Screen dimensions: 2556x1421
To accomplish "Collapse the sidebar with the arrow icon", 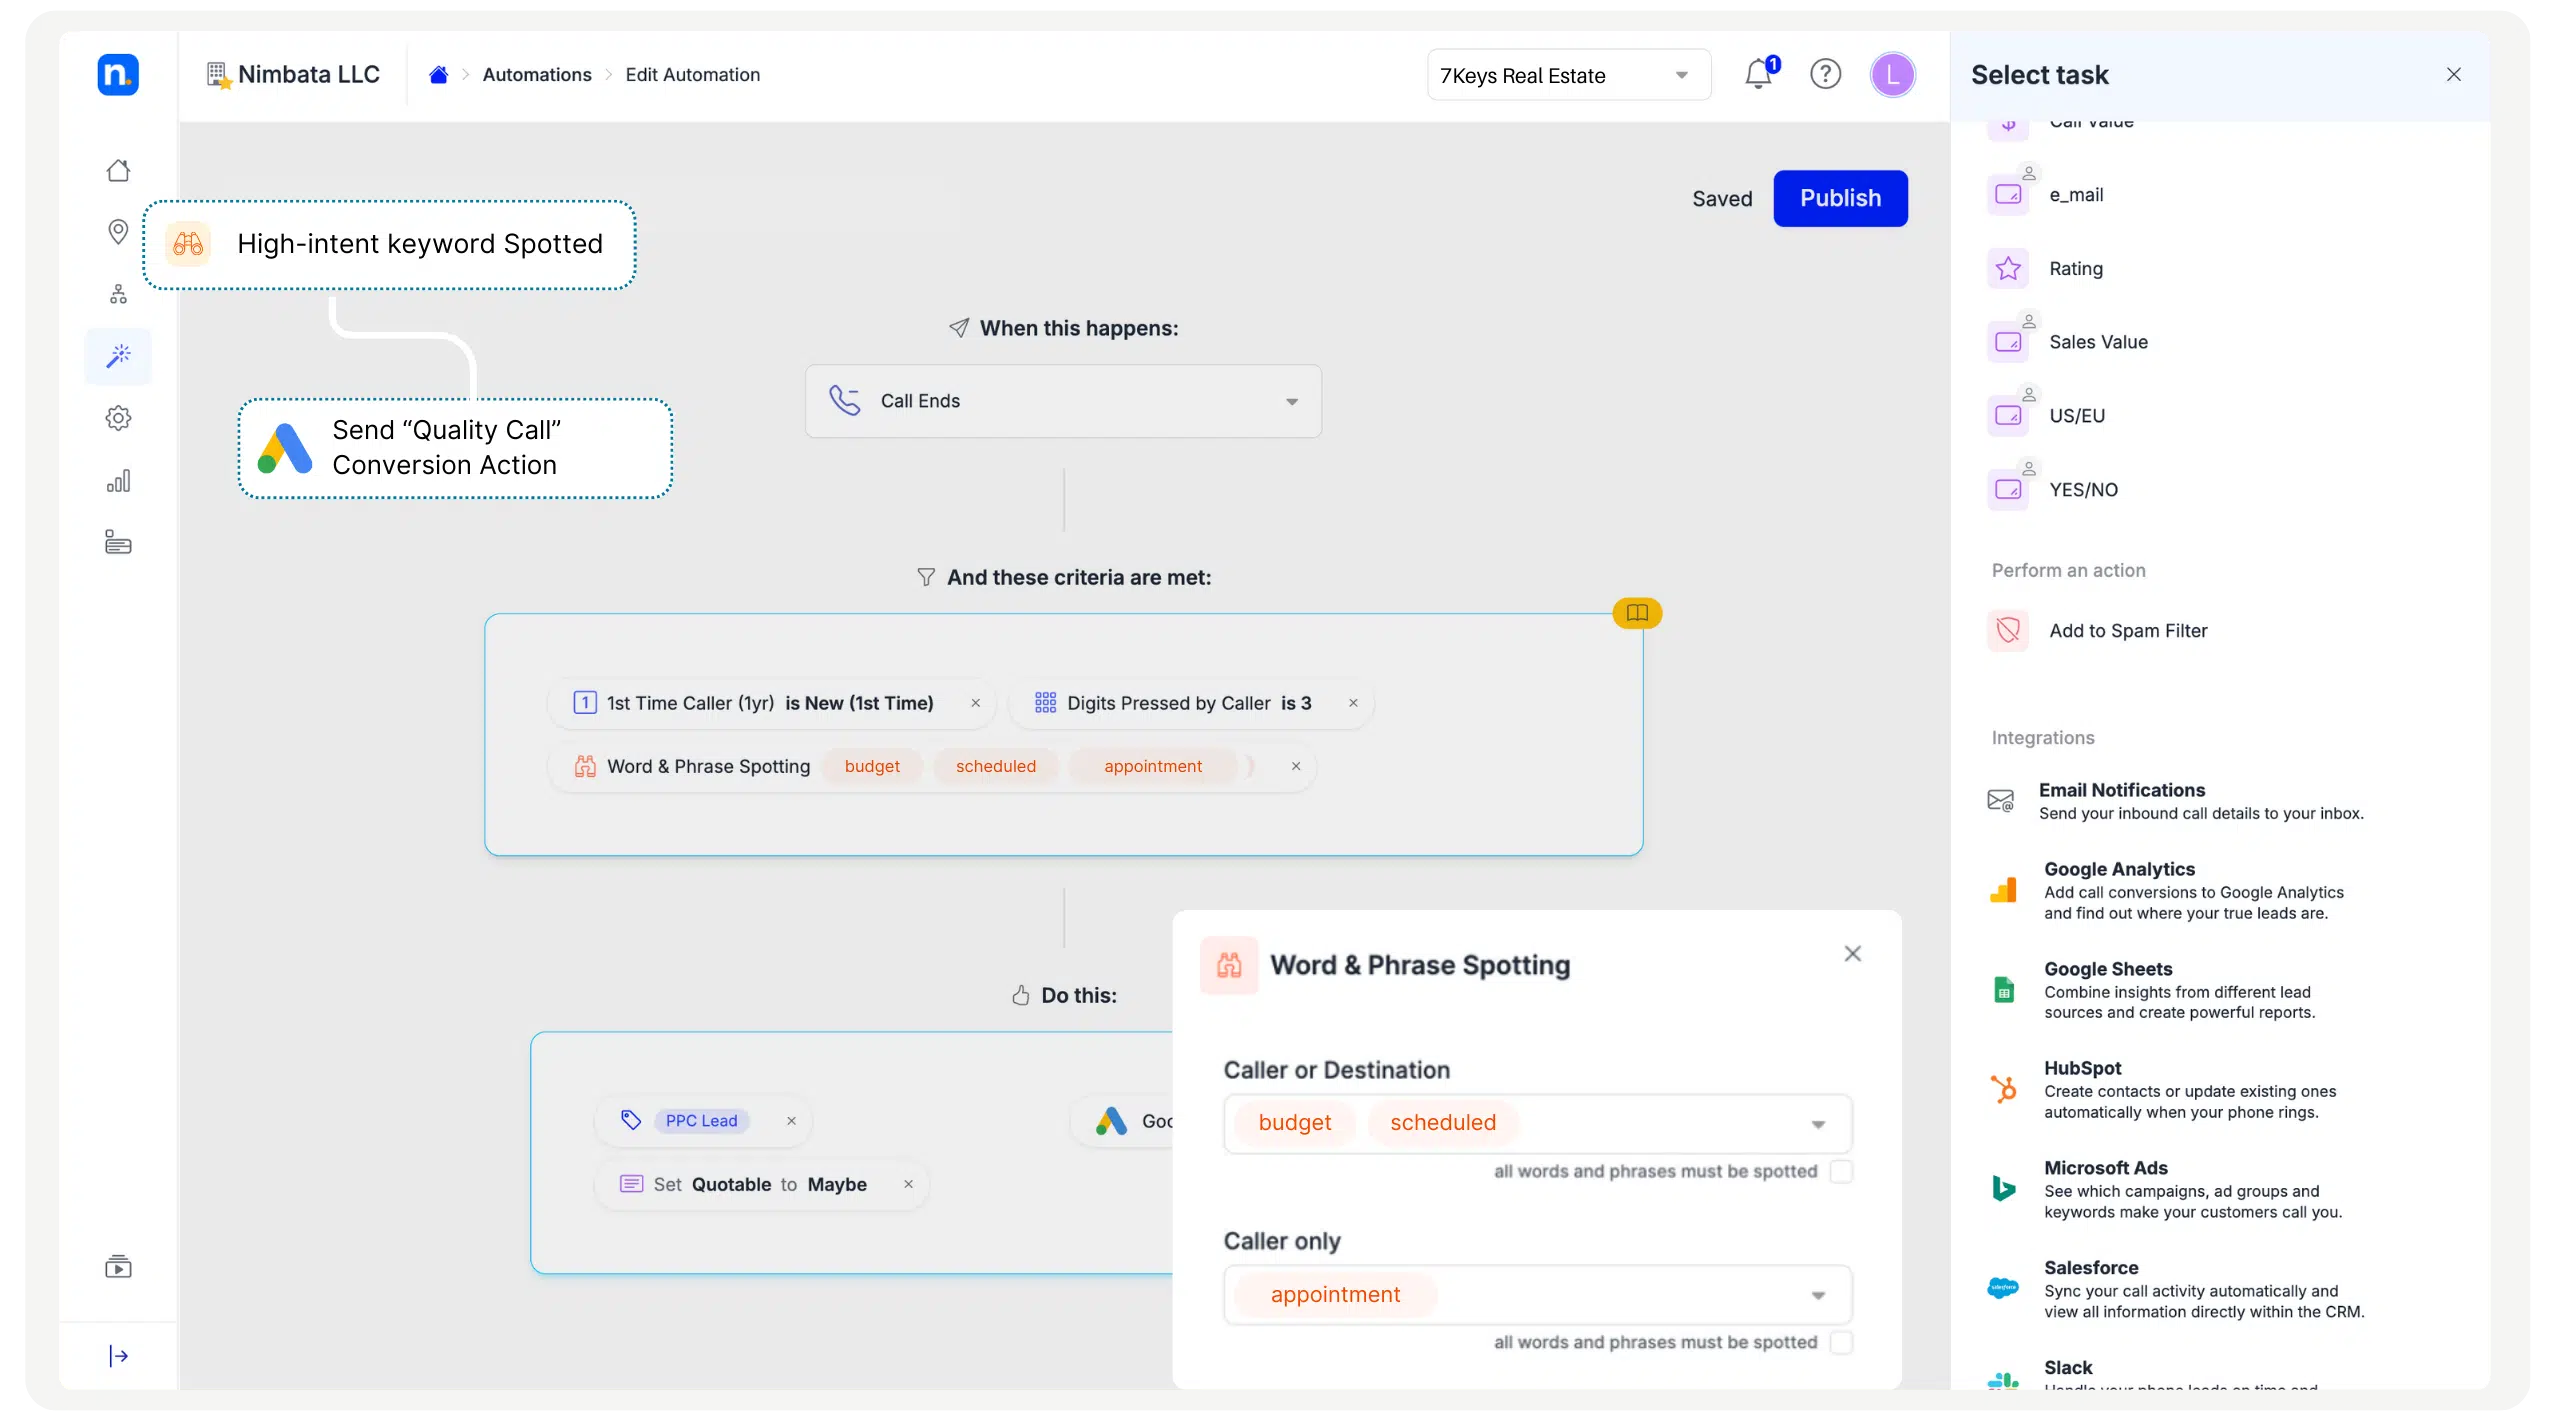I will pyautogui.click(x=118, y=1356).
